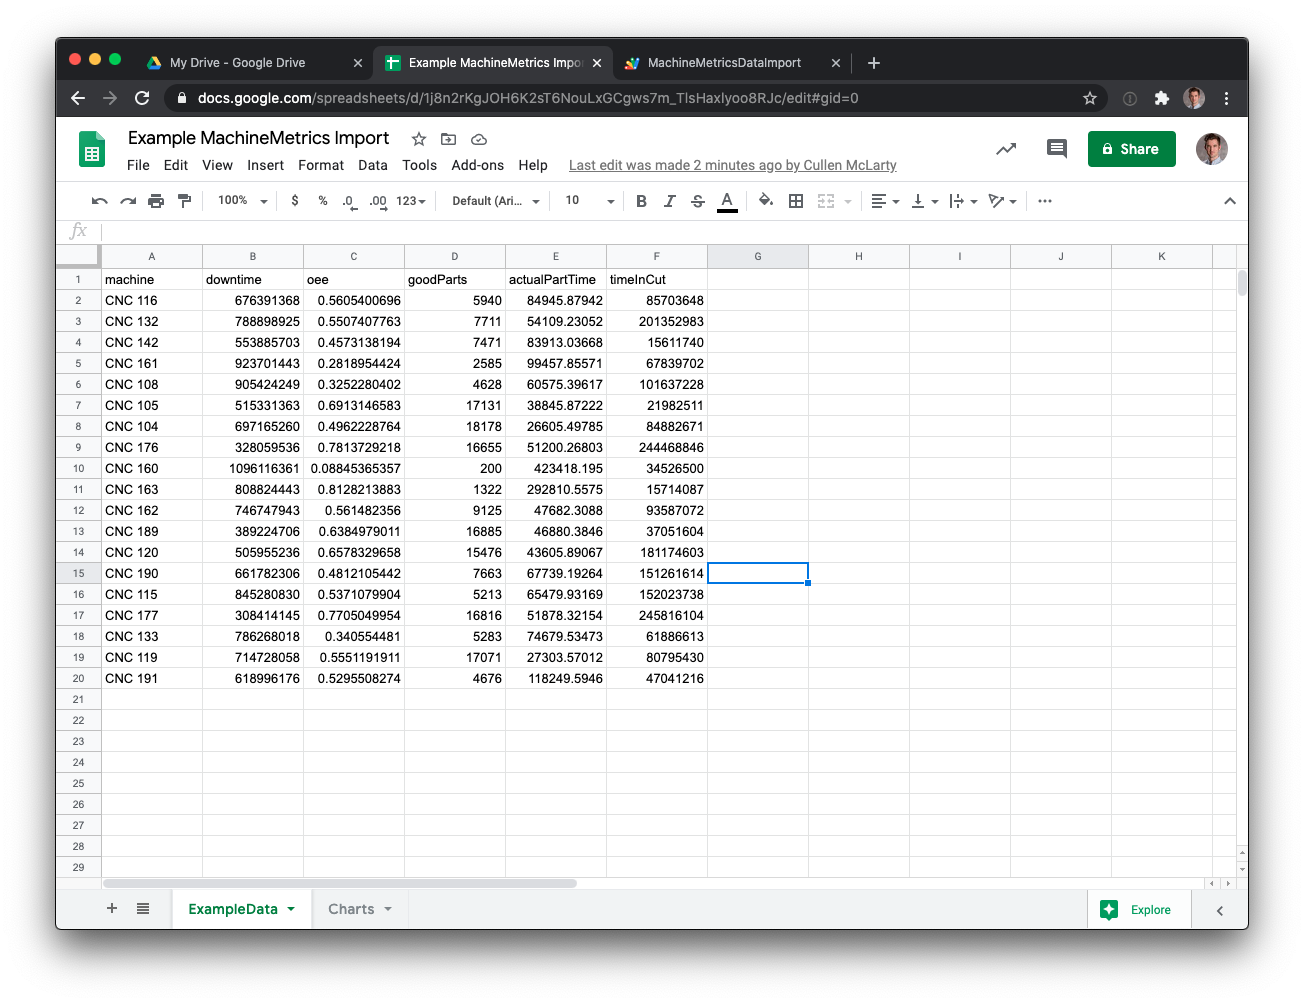Click the All Sheets list icon
Screen dimensions: 1304x1003
(x=143, y=909)
